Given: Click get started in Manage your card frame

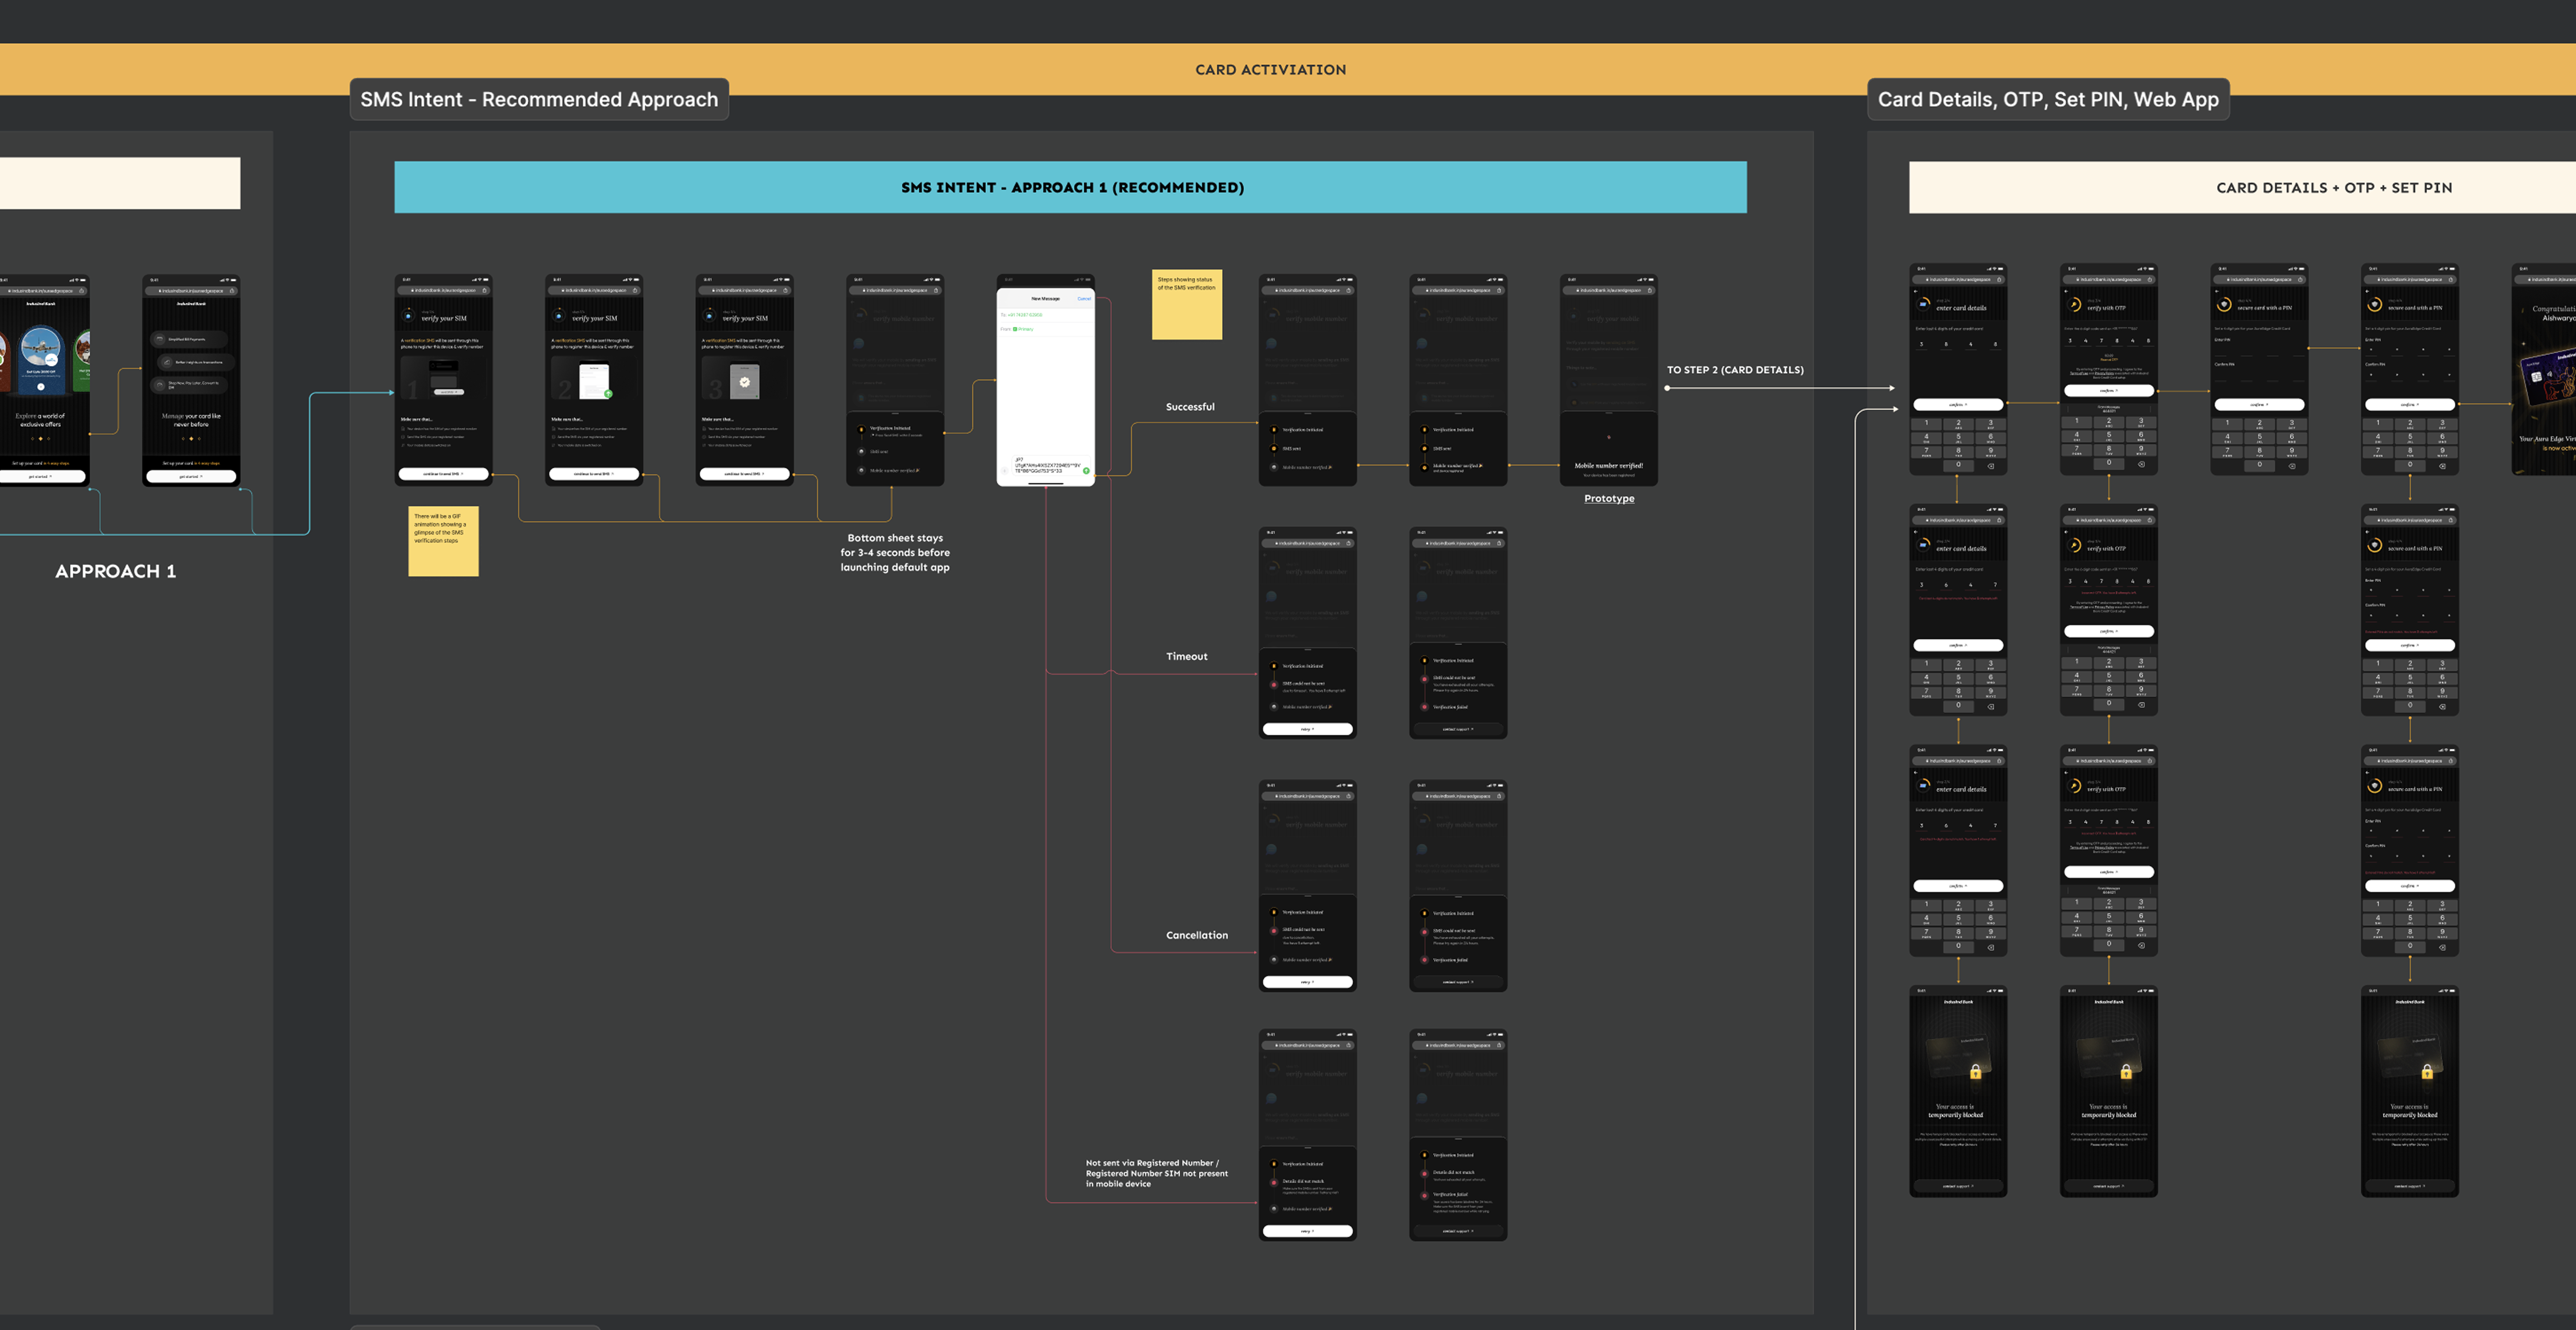Looking at the screenshot, I should coord(191,477).
